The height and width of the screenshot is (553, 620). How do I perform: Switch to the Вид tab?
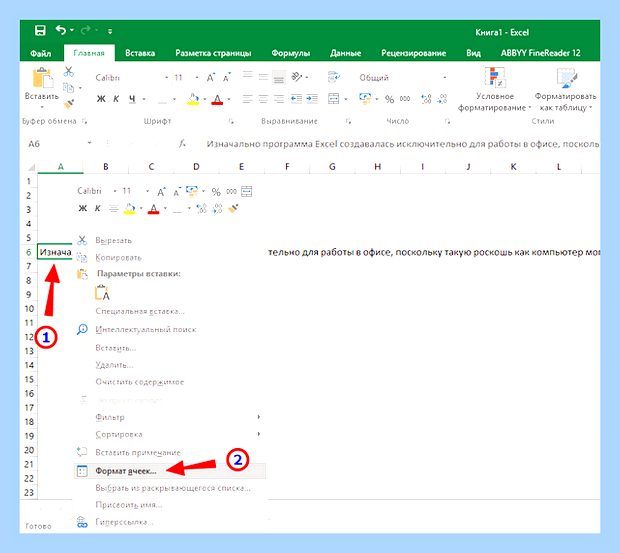click(x=473, y=53)
